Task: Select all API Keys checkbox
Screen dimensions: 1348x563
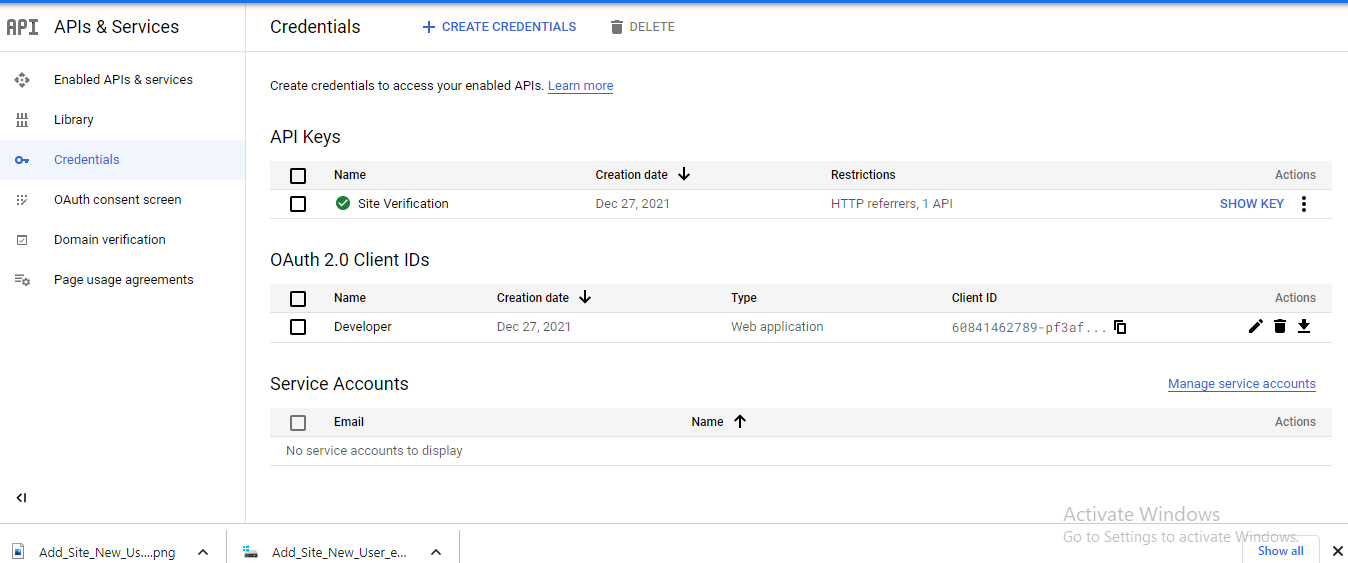Action: (298, 176)
